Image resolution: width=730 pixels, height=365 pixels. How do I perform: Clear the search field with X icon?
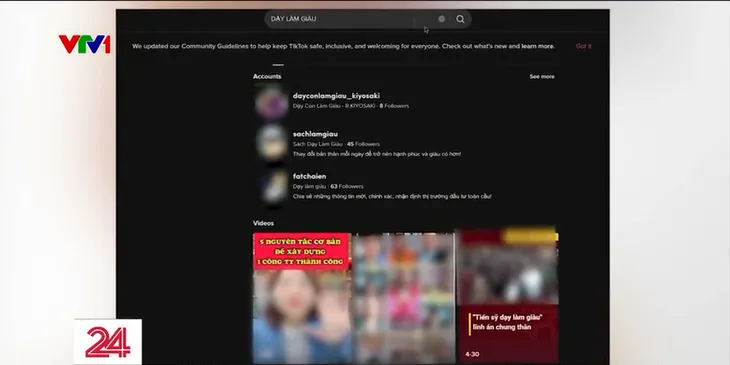click(x=441, y=19)
